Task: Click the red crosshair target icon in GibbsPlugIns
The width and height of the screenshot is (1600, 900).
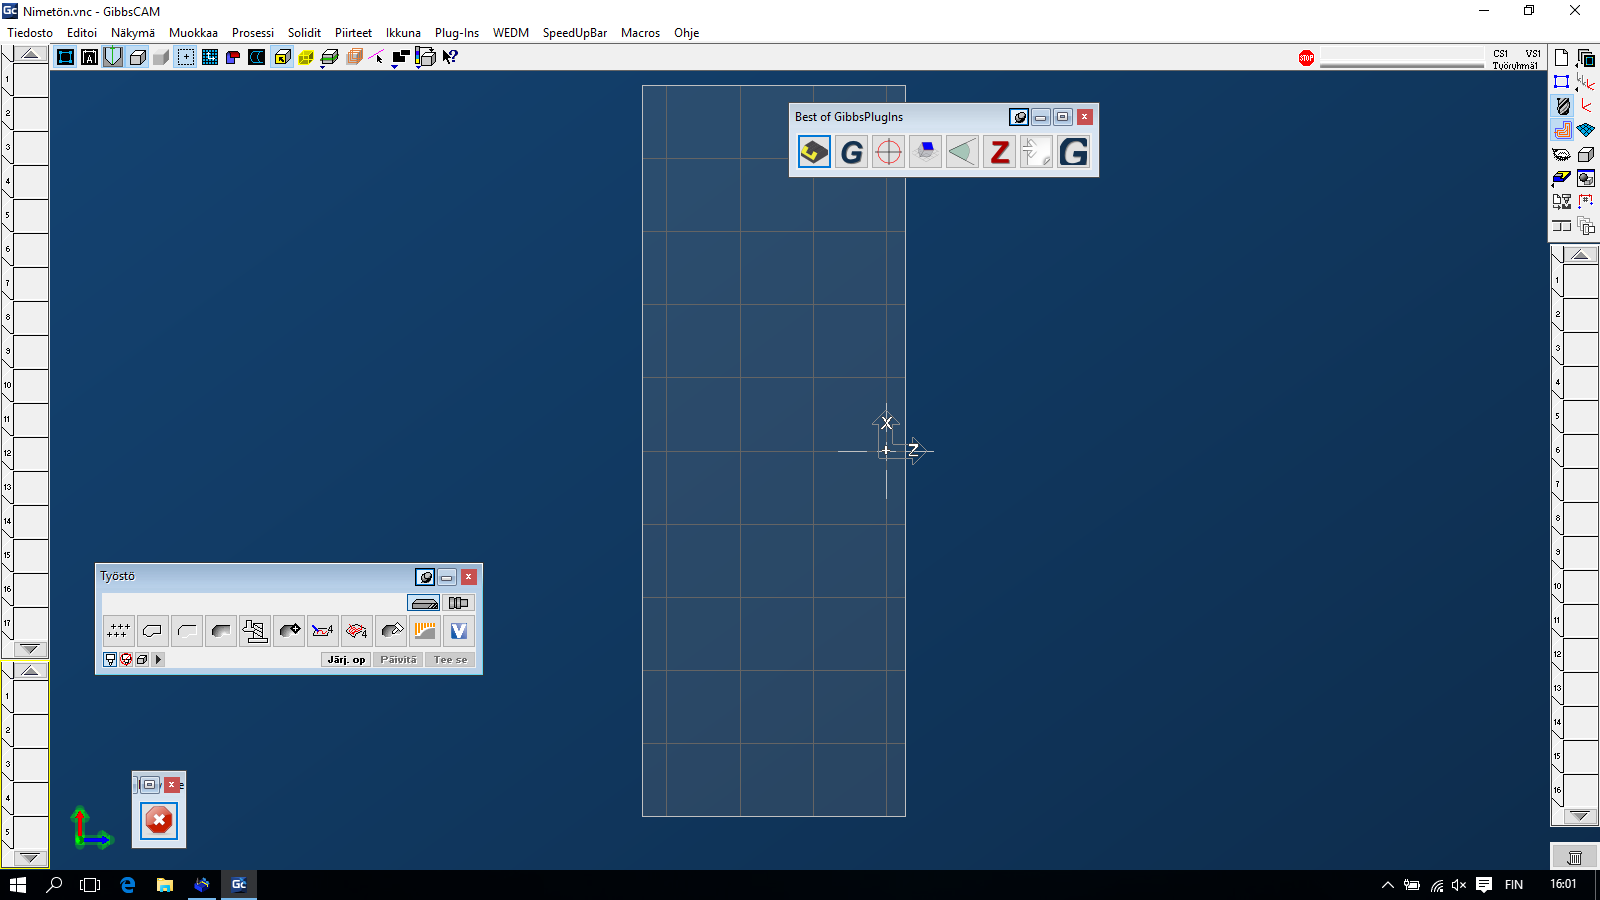Action: [x=888, y=152]
